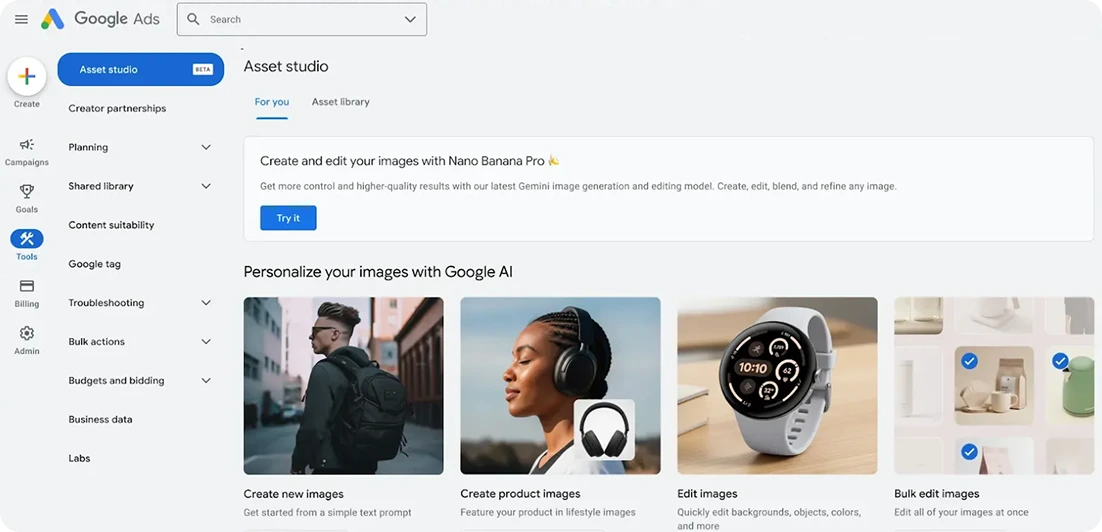Image resolution: width=1102 pixels, height=532 pixels.
Task: Open Business data menu item
Action: [x=101, y=420]
